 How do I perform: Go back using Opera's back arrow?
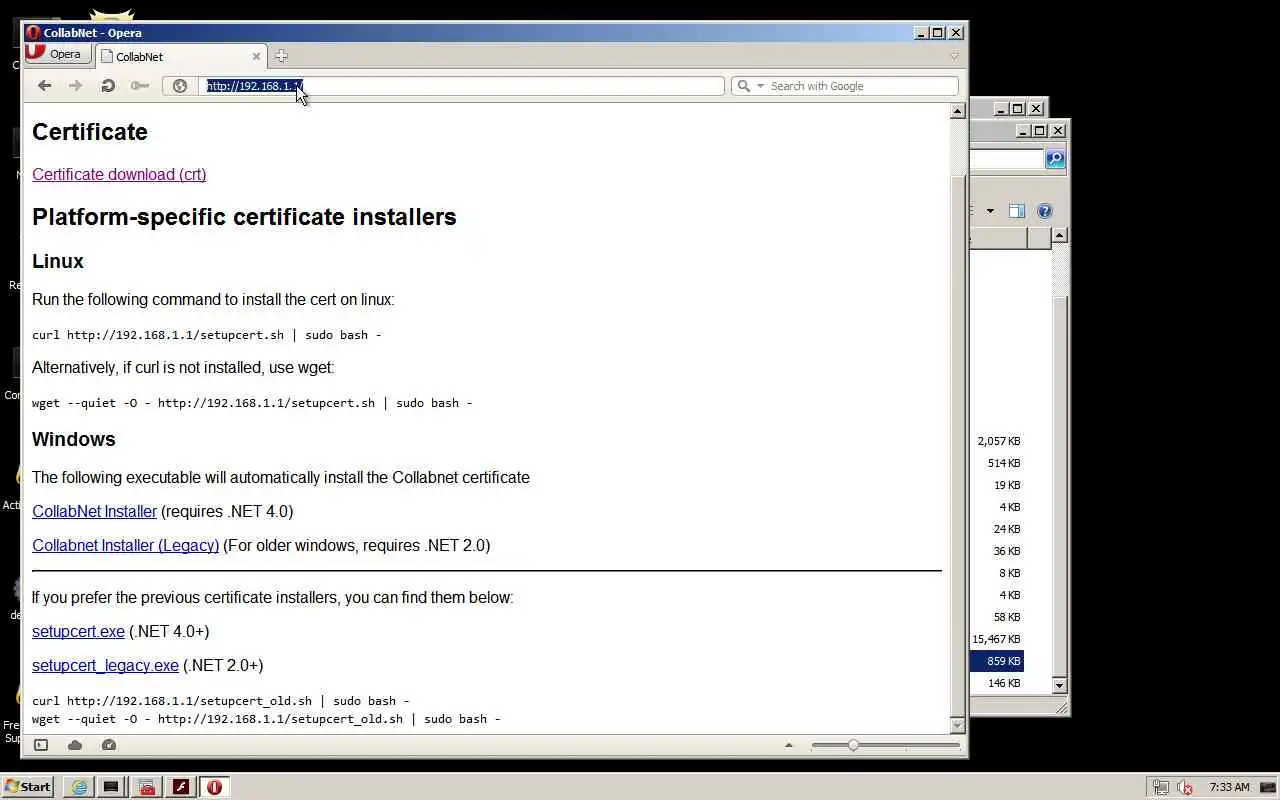click(44, 86)
